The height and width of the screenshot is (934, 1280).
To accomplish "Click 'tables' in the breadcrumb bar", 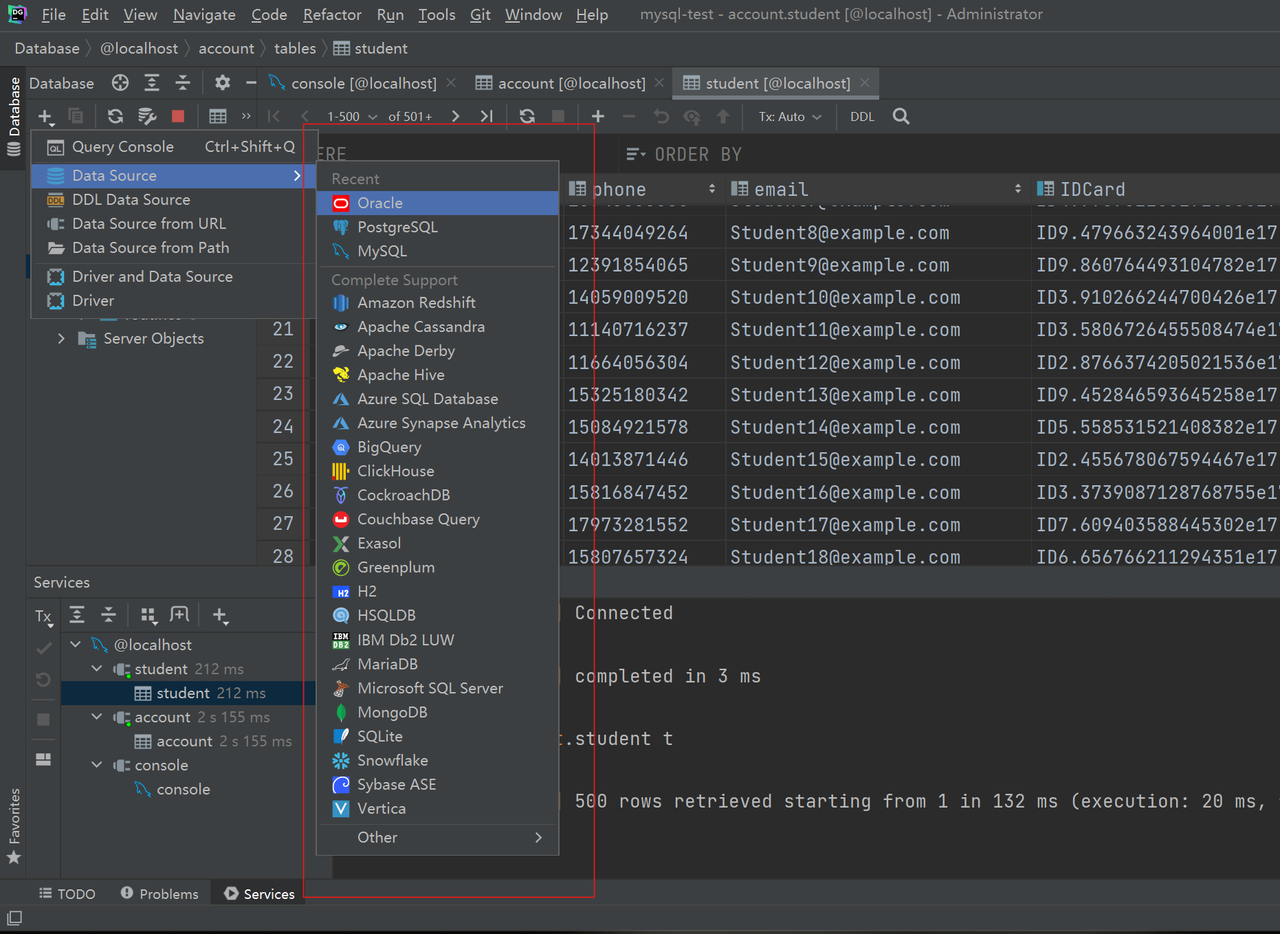I will 295,48.
